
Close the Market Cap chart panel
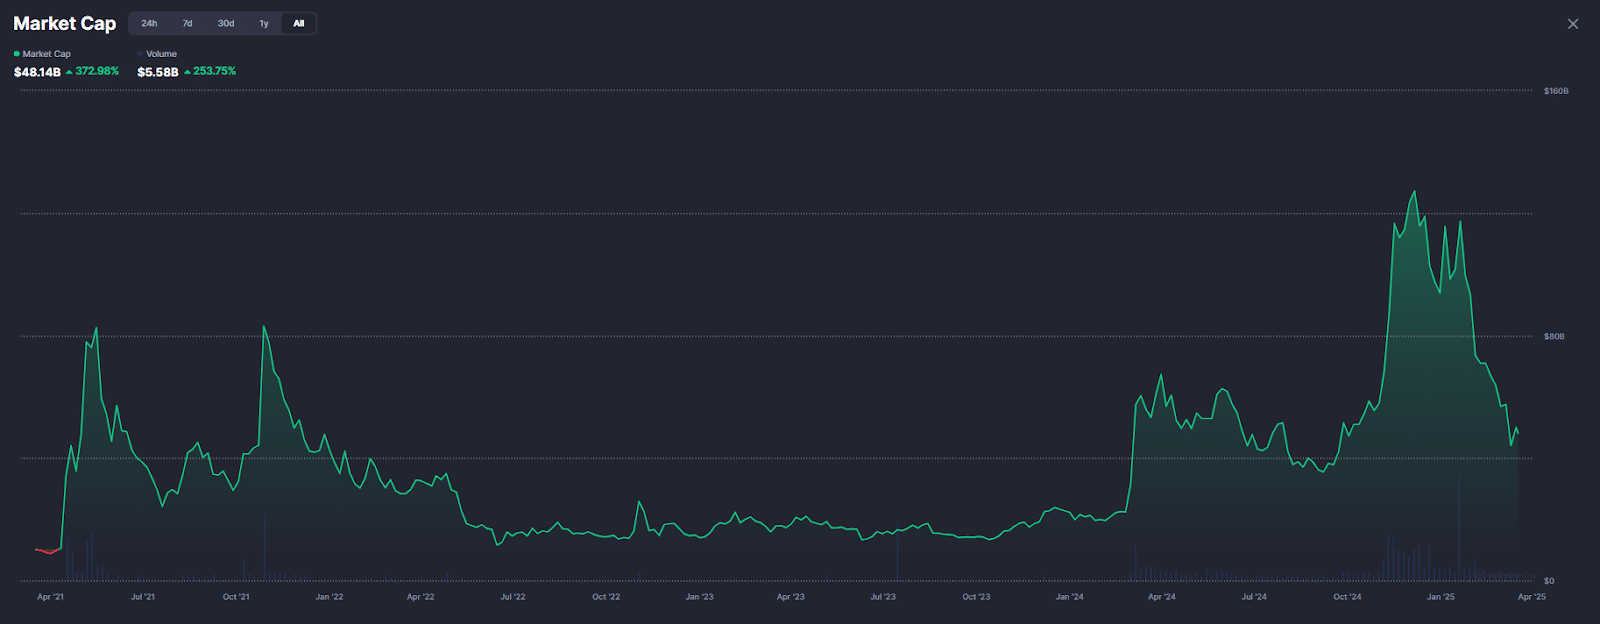pyautogui.click(x=1573, y=24)
